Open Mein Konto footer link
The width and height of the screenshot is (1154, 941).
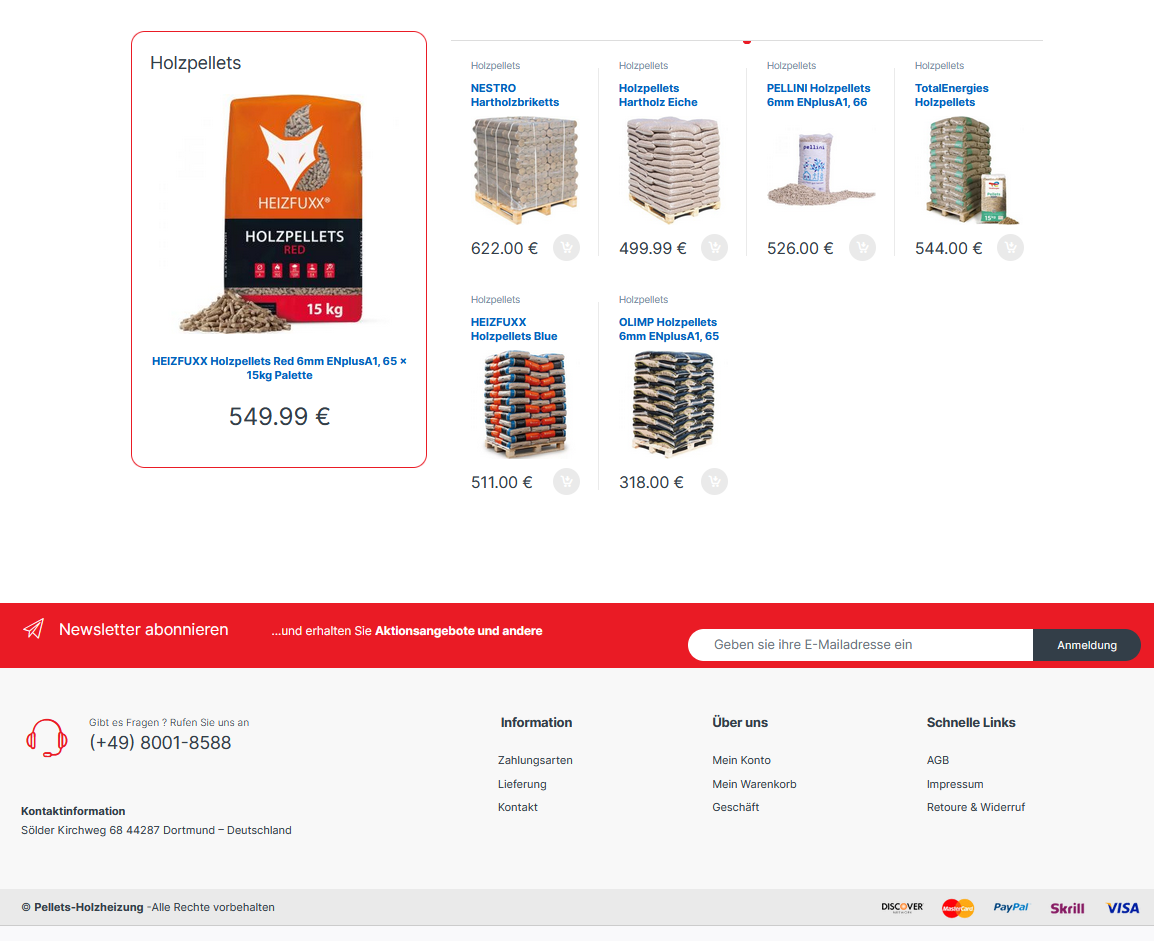click(x=741, y=760)
